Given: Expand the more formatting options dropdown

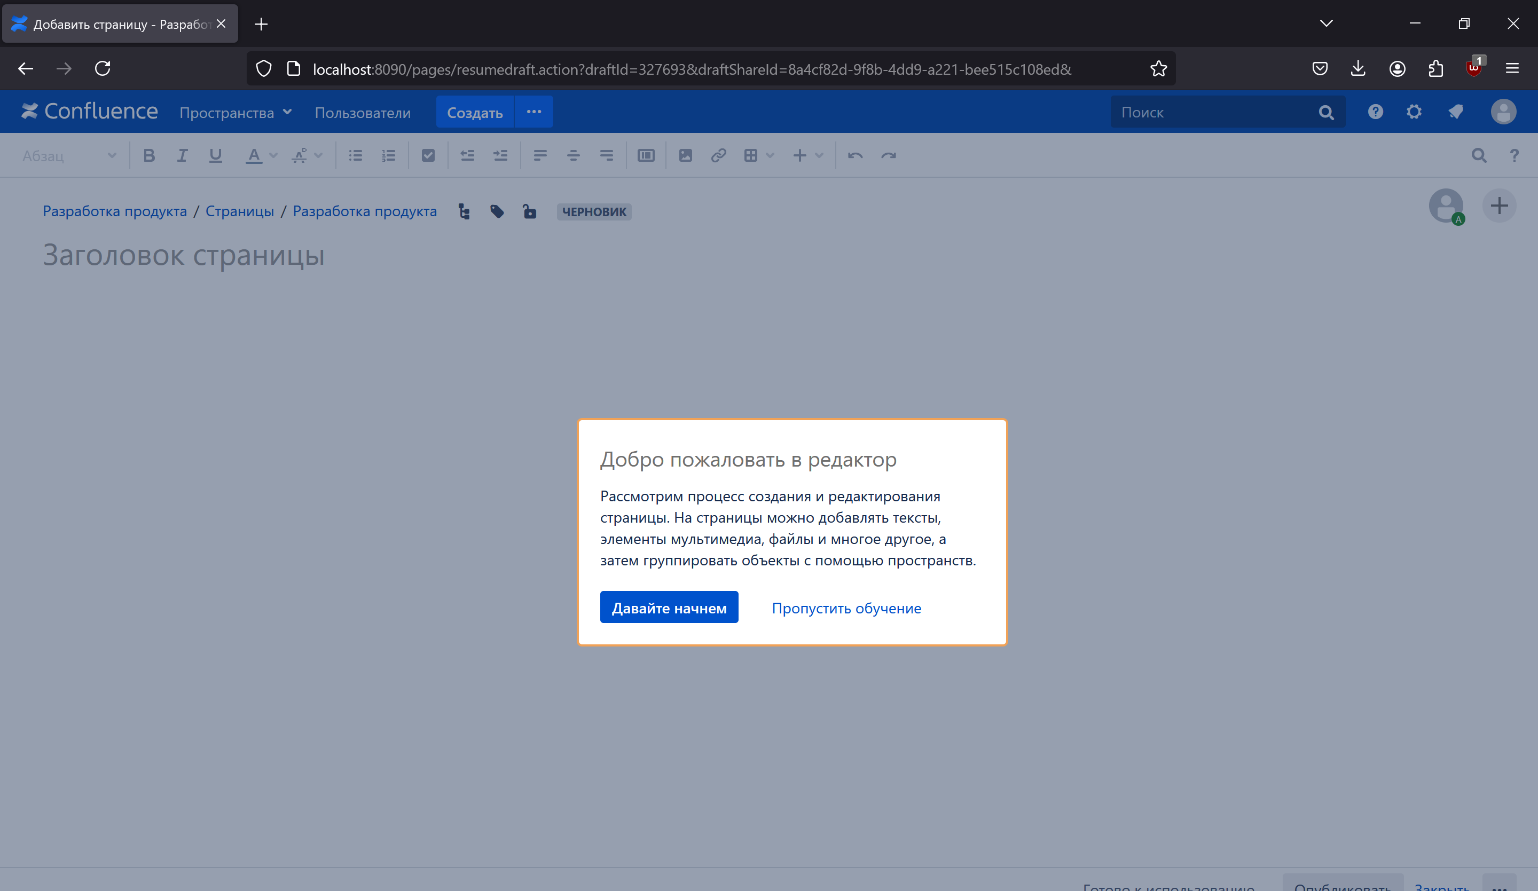Looking at the screenshot, I should click(x=307, y=156).
